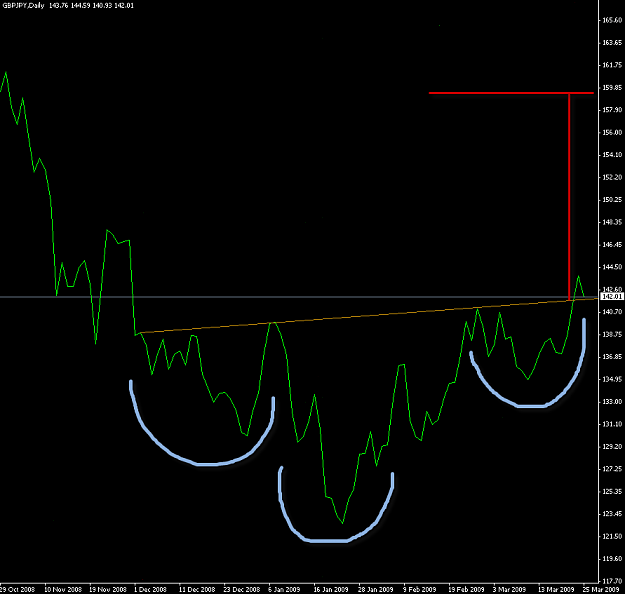Click the 144.50 price axis label

click(x=612, y=267)
